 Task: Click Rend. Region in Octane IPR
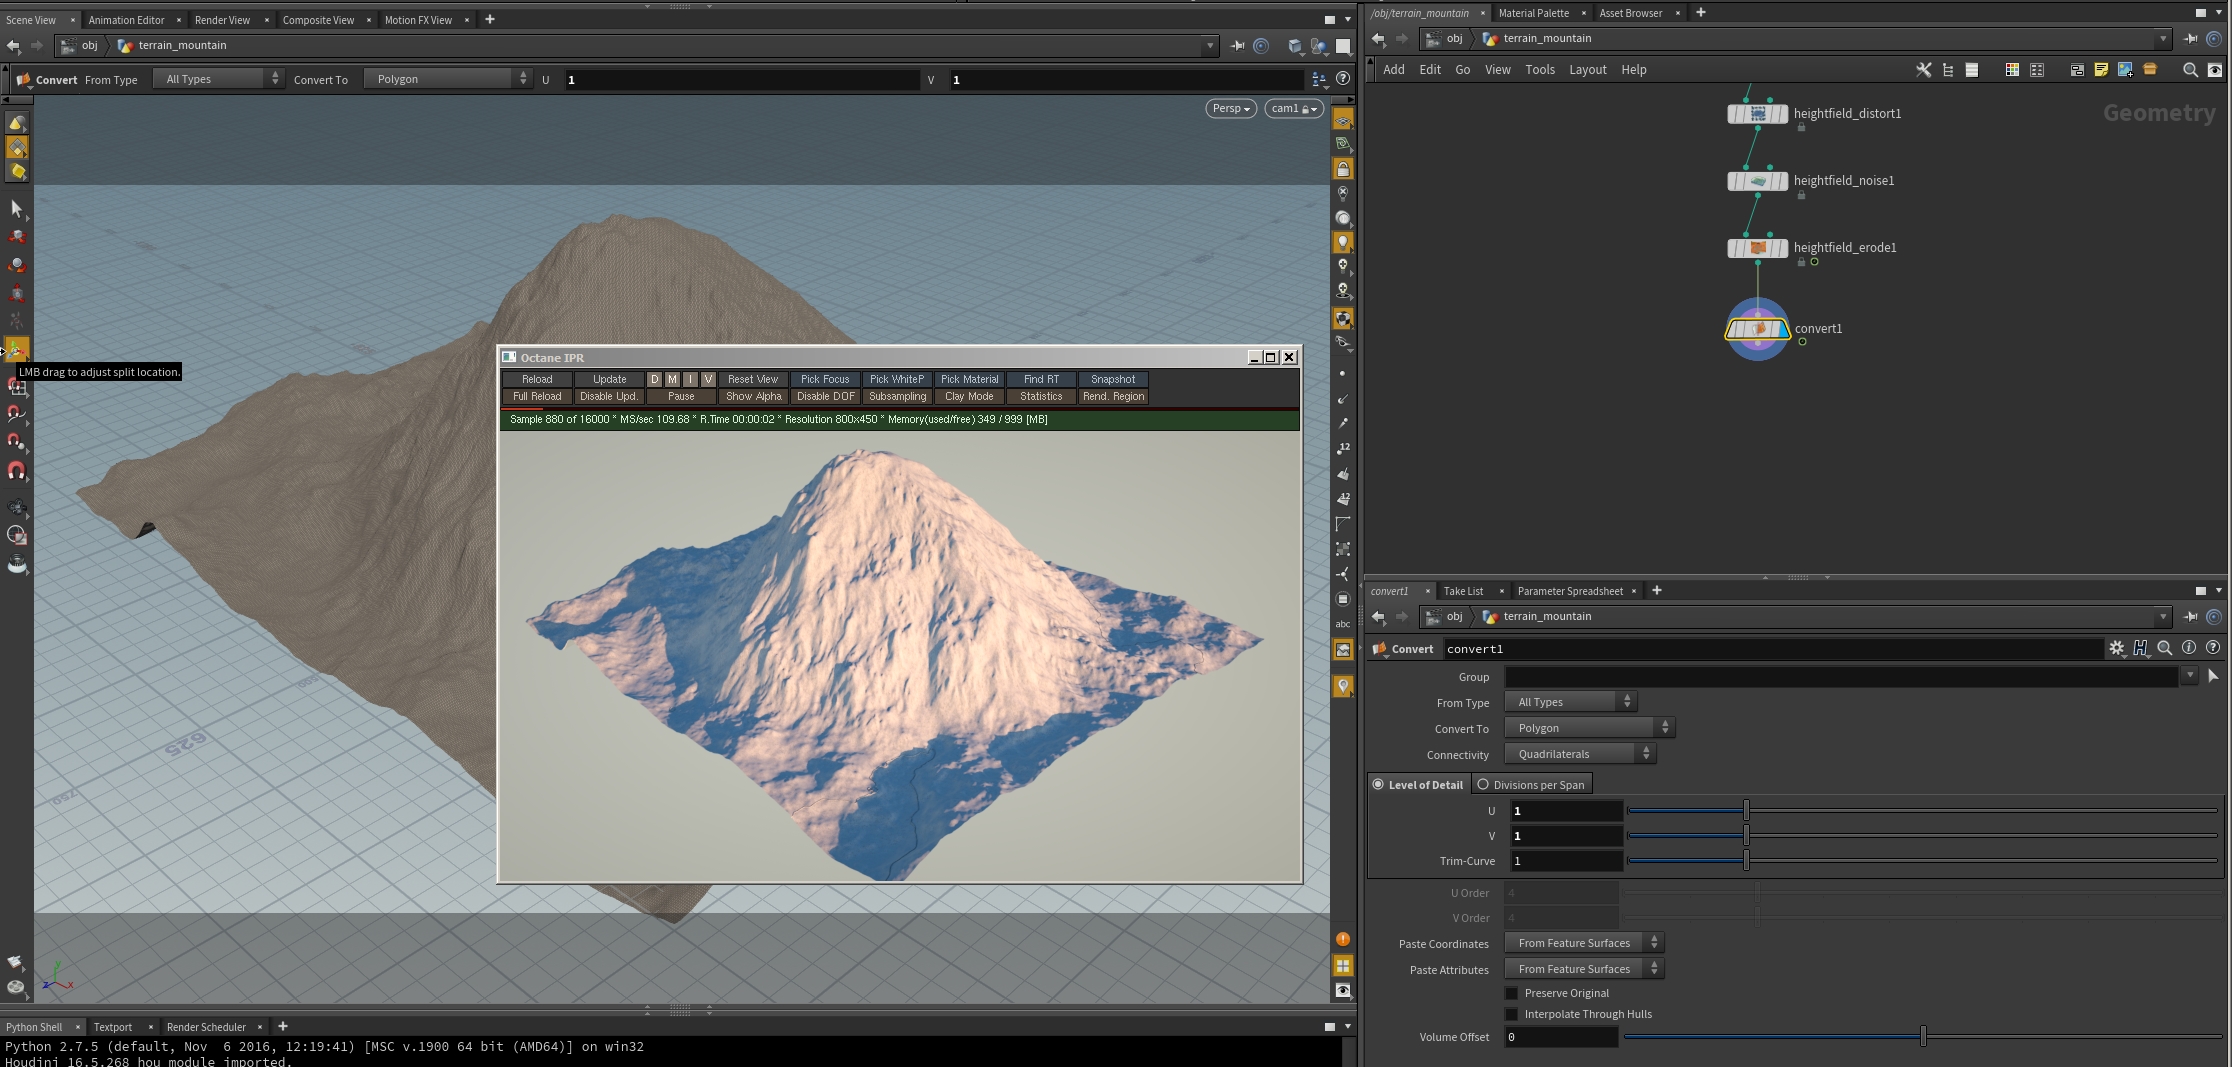(1113, 397)
